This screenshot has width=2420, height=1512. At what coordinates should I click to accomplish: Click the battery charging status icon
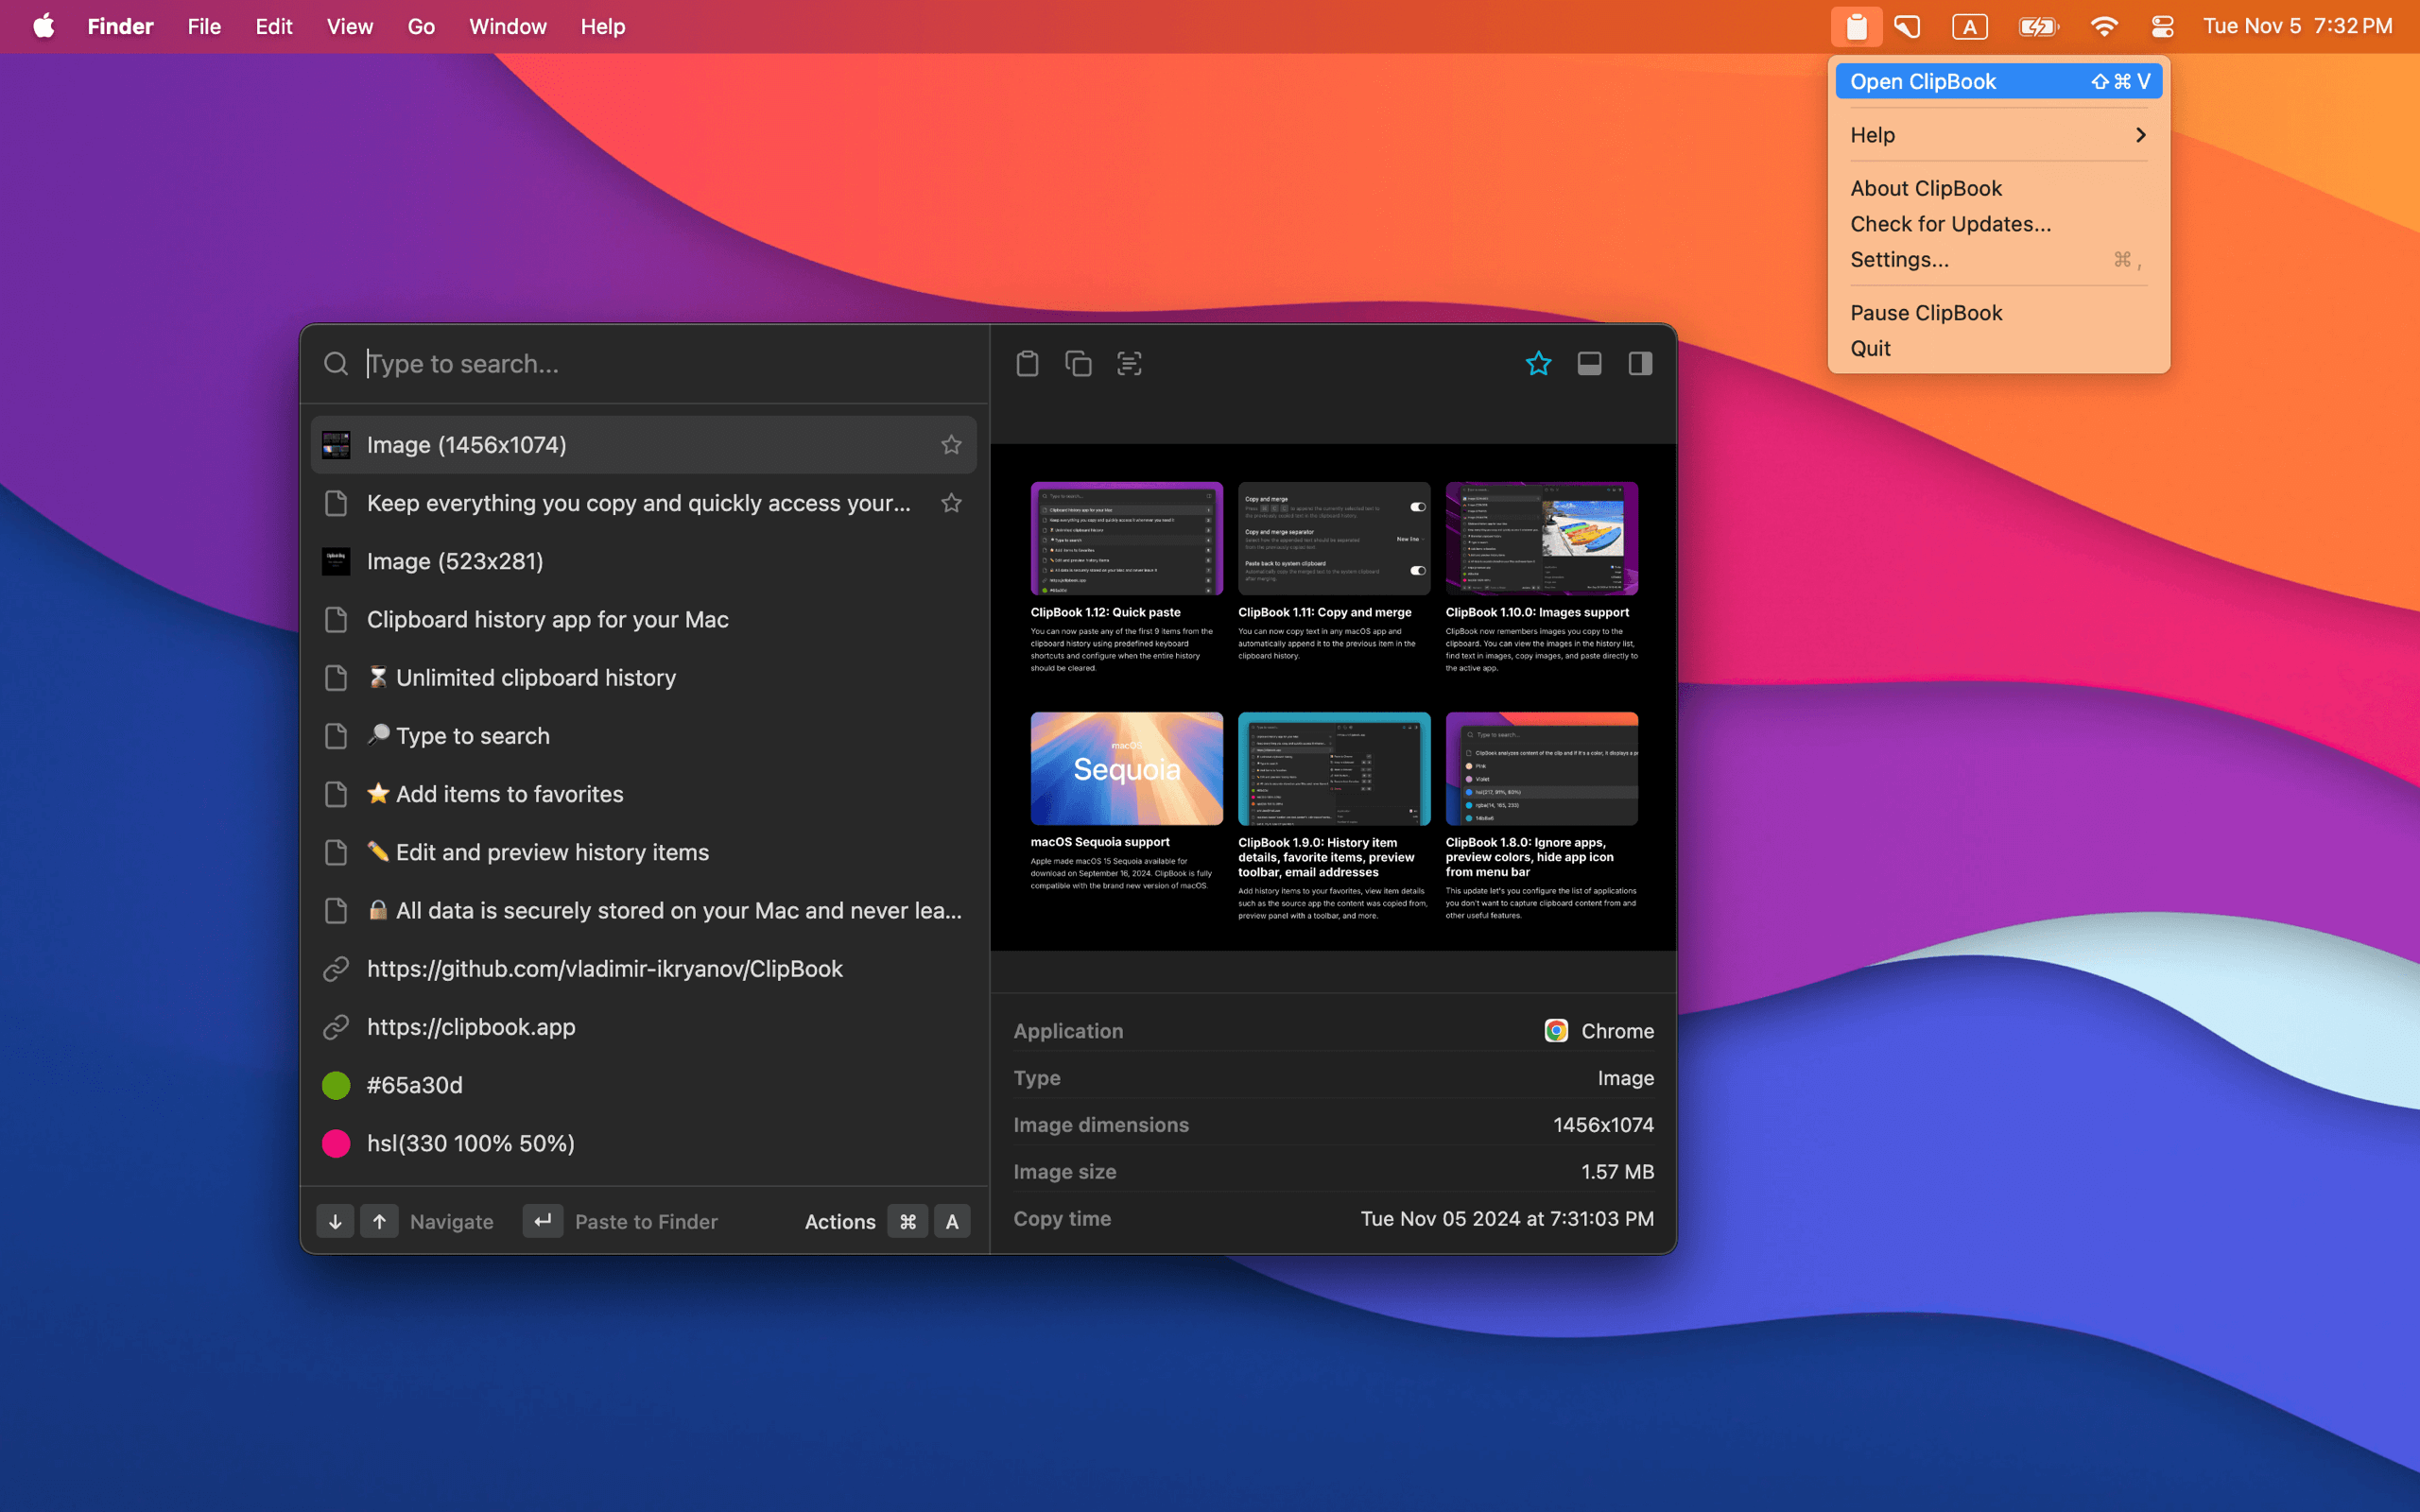coord(2037,27)
